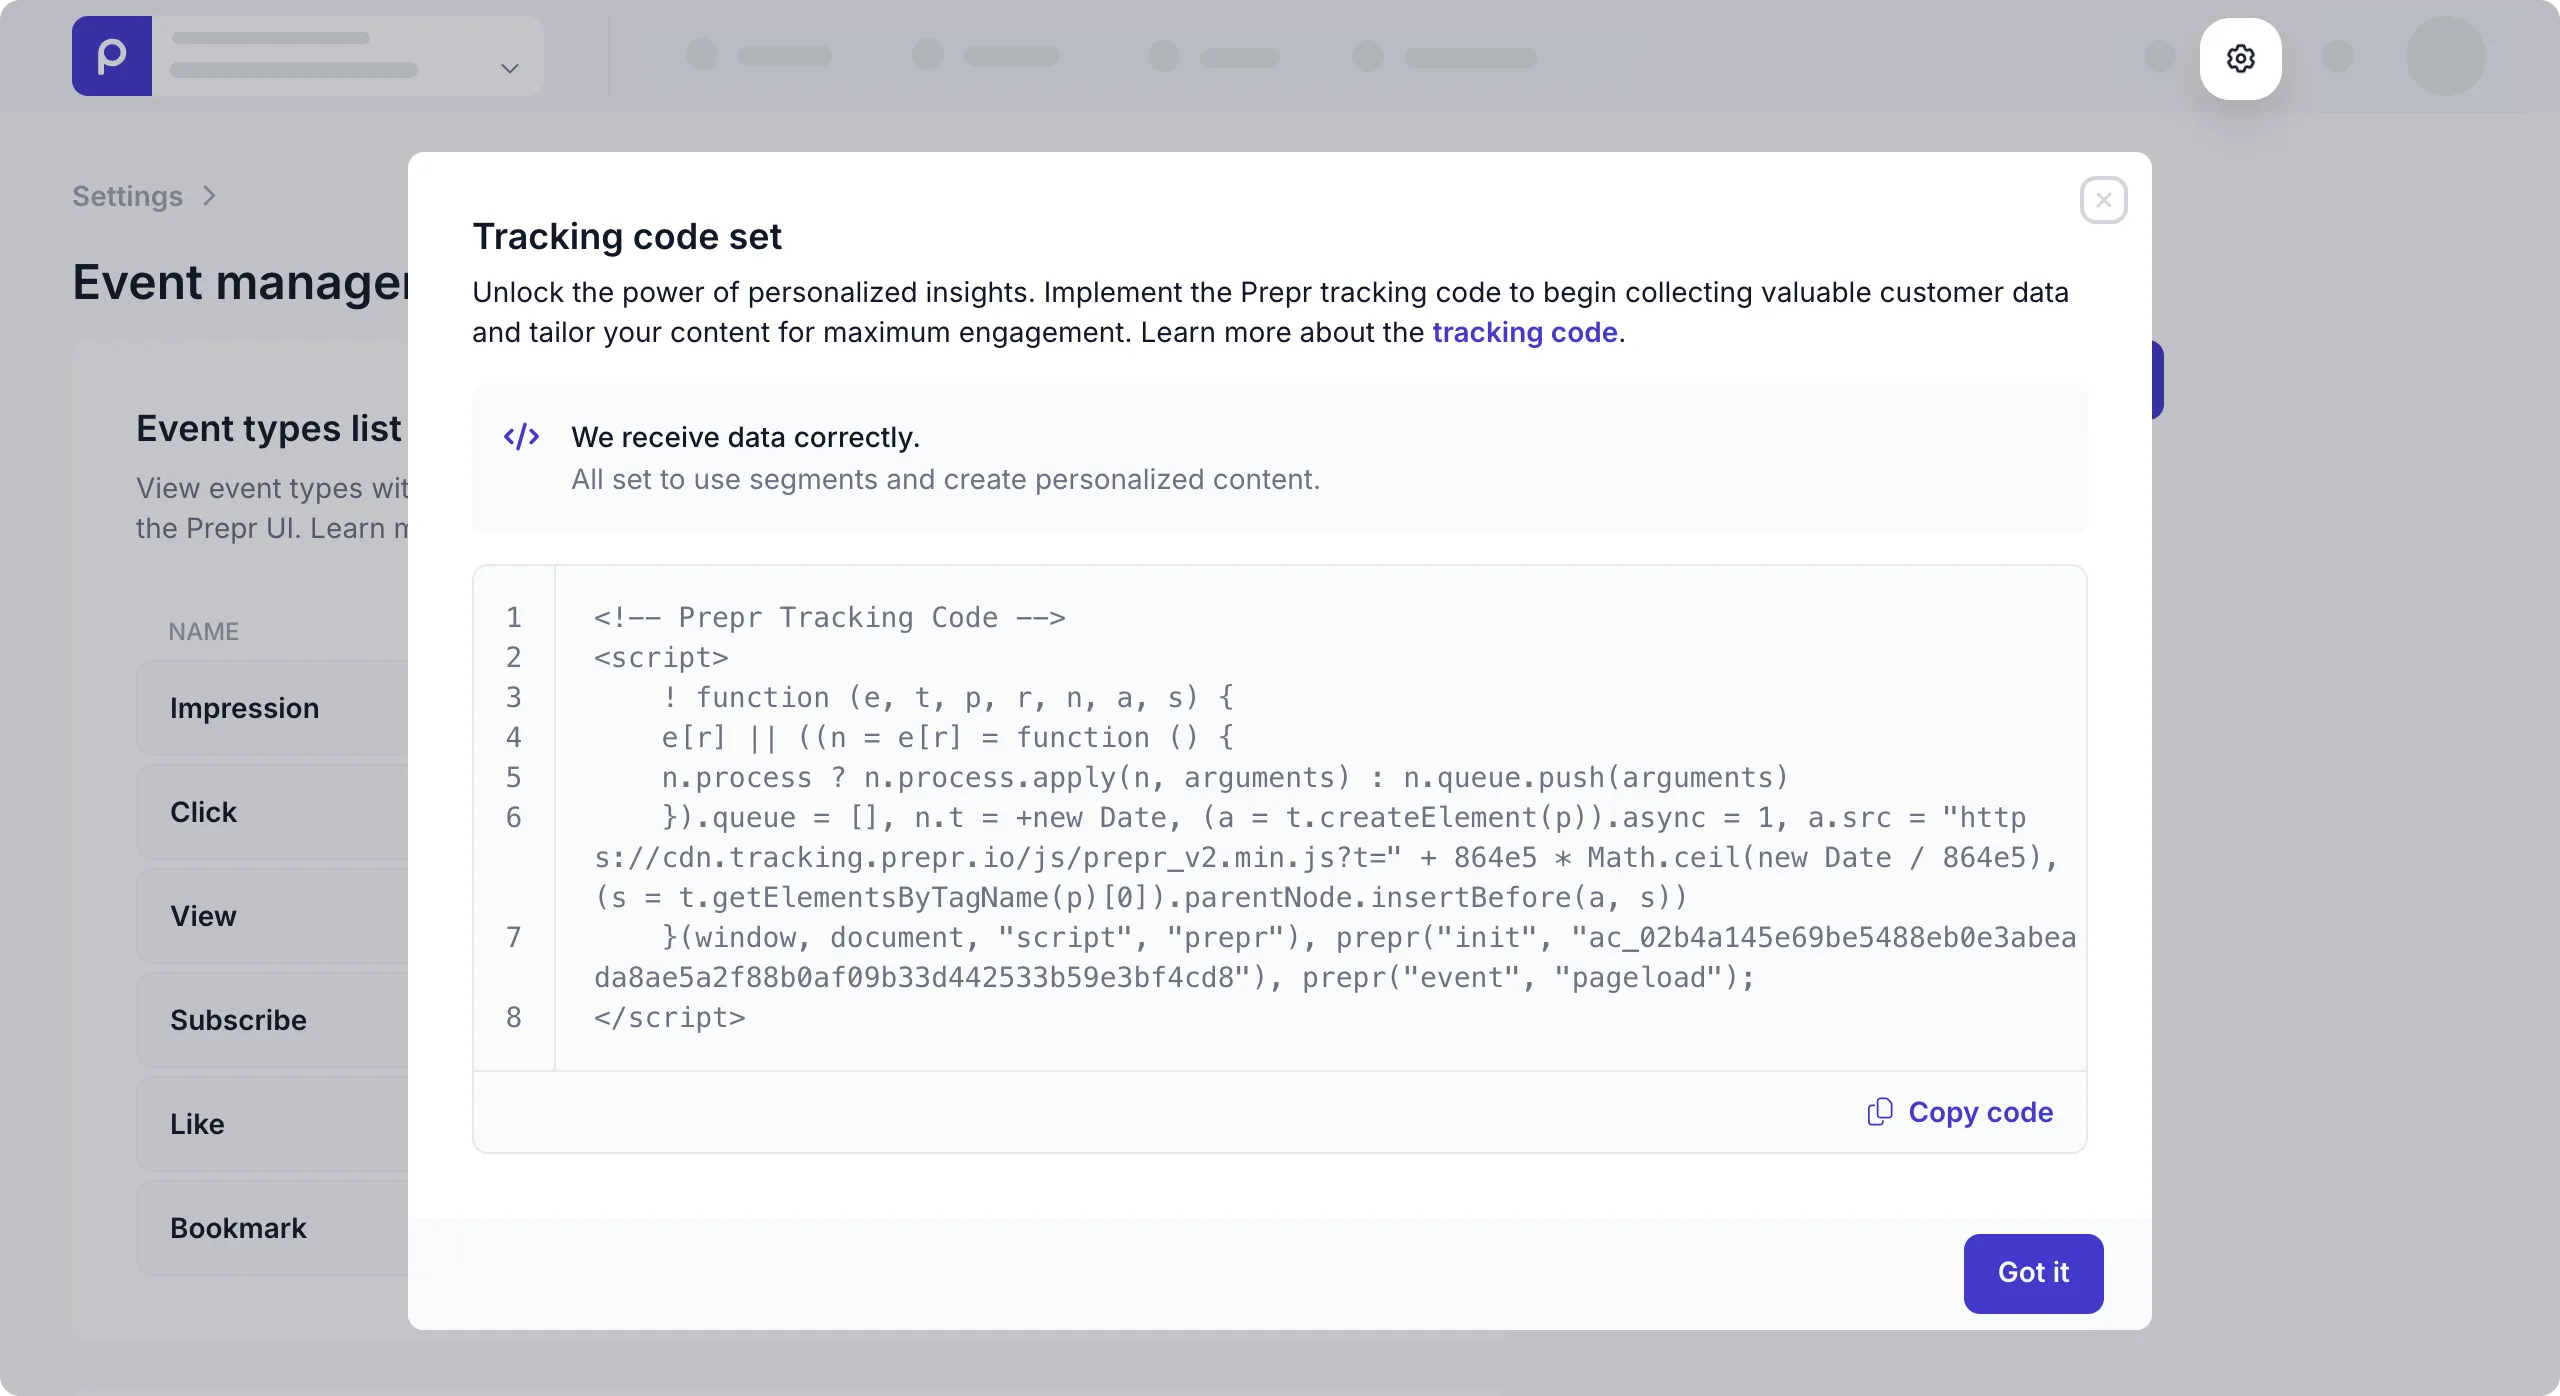Close the Tracking code set dialog

coord(2103,200)
